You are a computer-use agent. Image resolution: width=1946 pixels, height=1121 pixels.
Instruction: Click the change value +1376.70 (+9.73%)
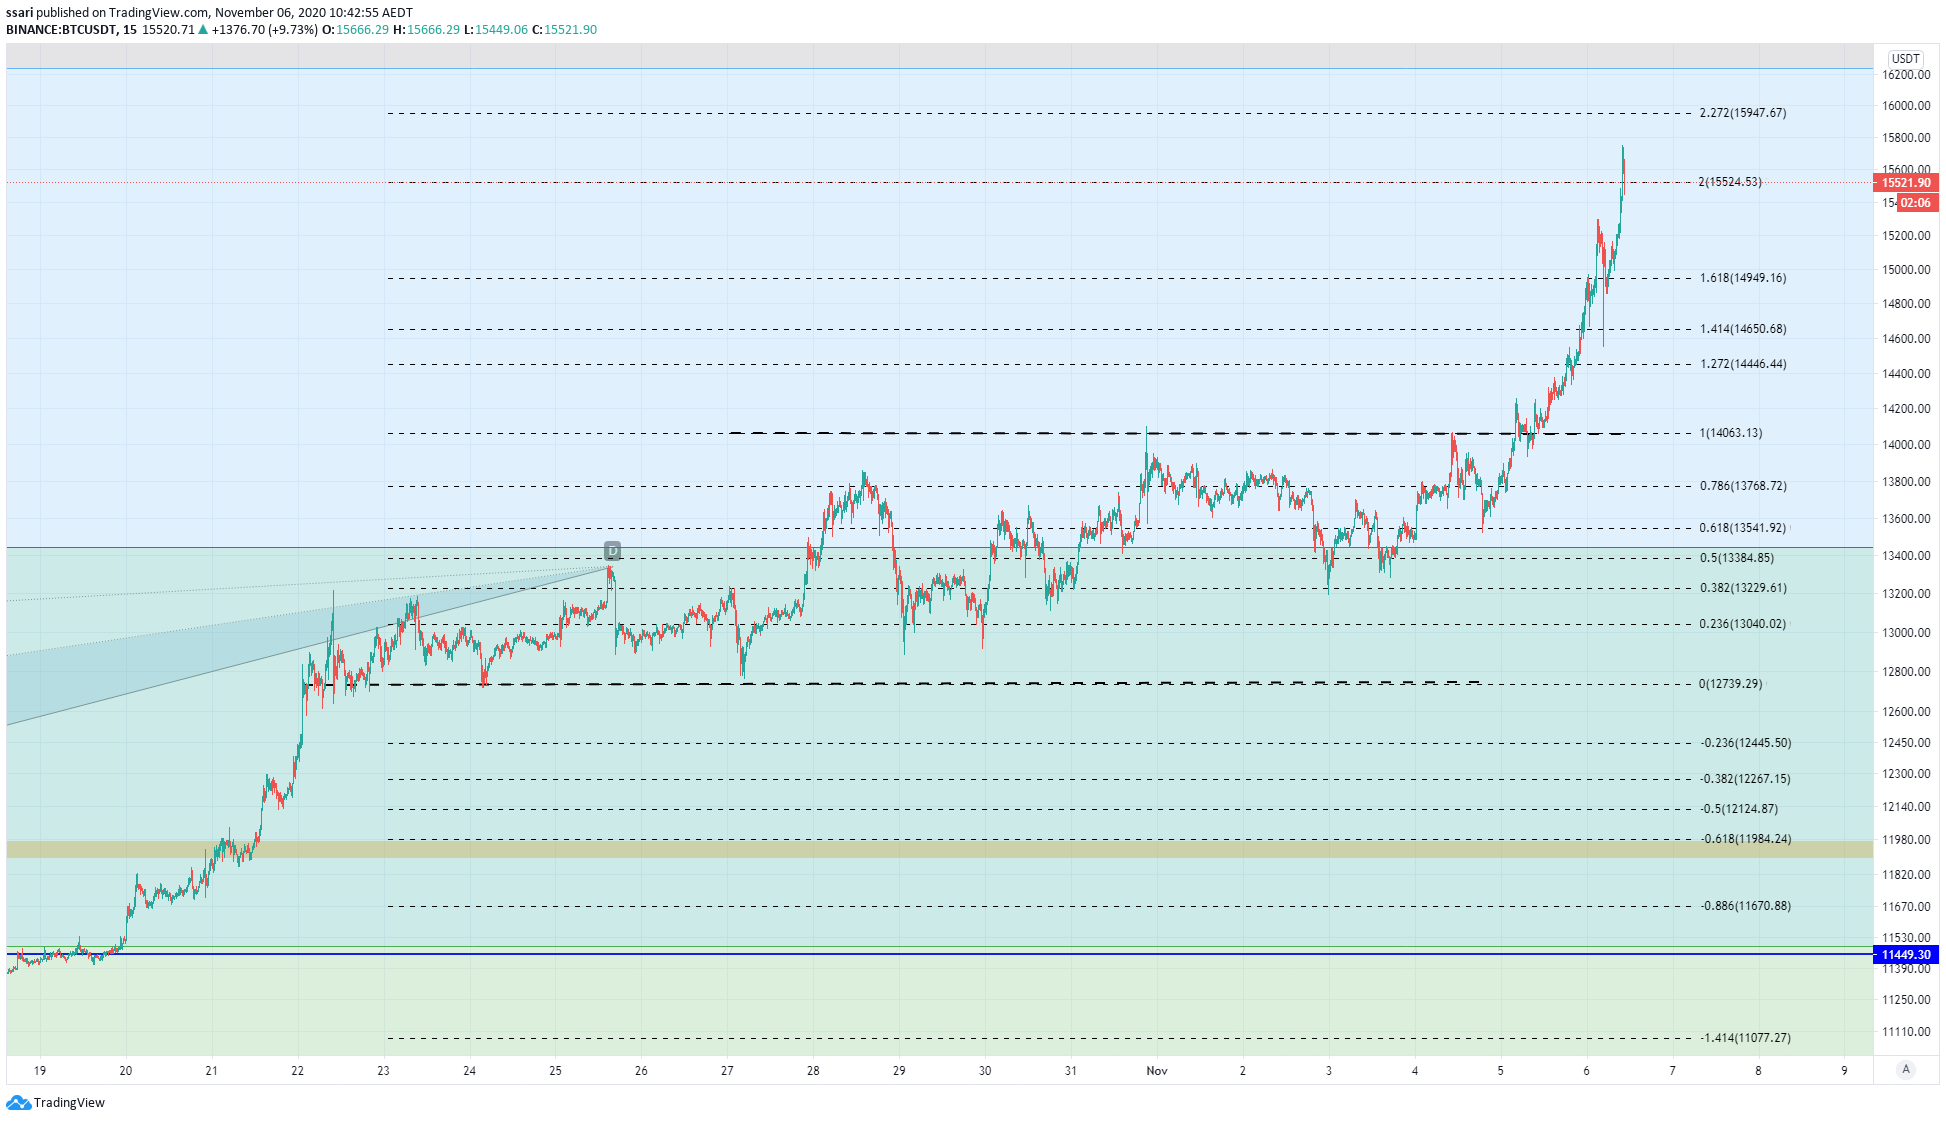coord(265,30)
